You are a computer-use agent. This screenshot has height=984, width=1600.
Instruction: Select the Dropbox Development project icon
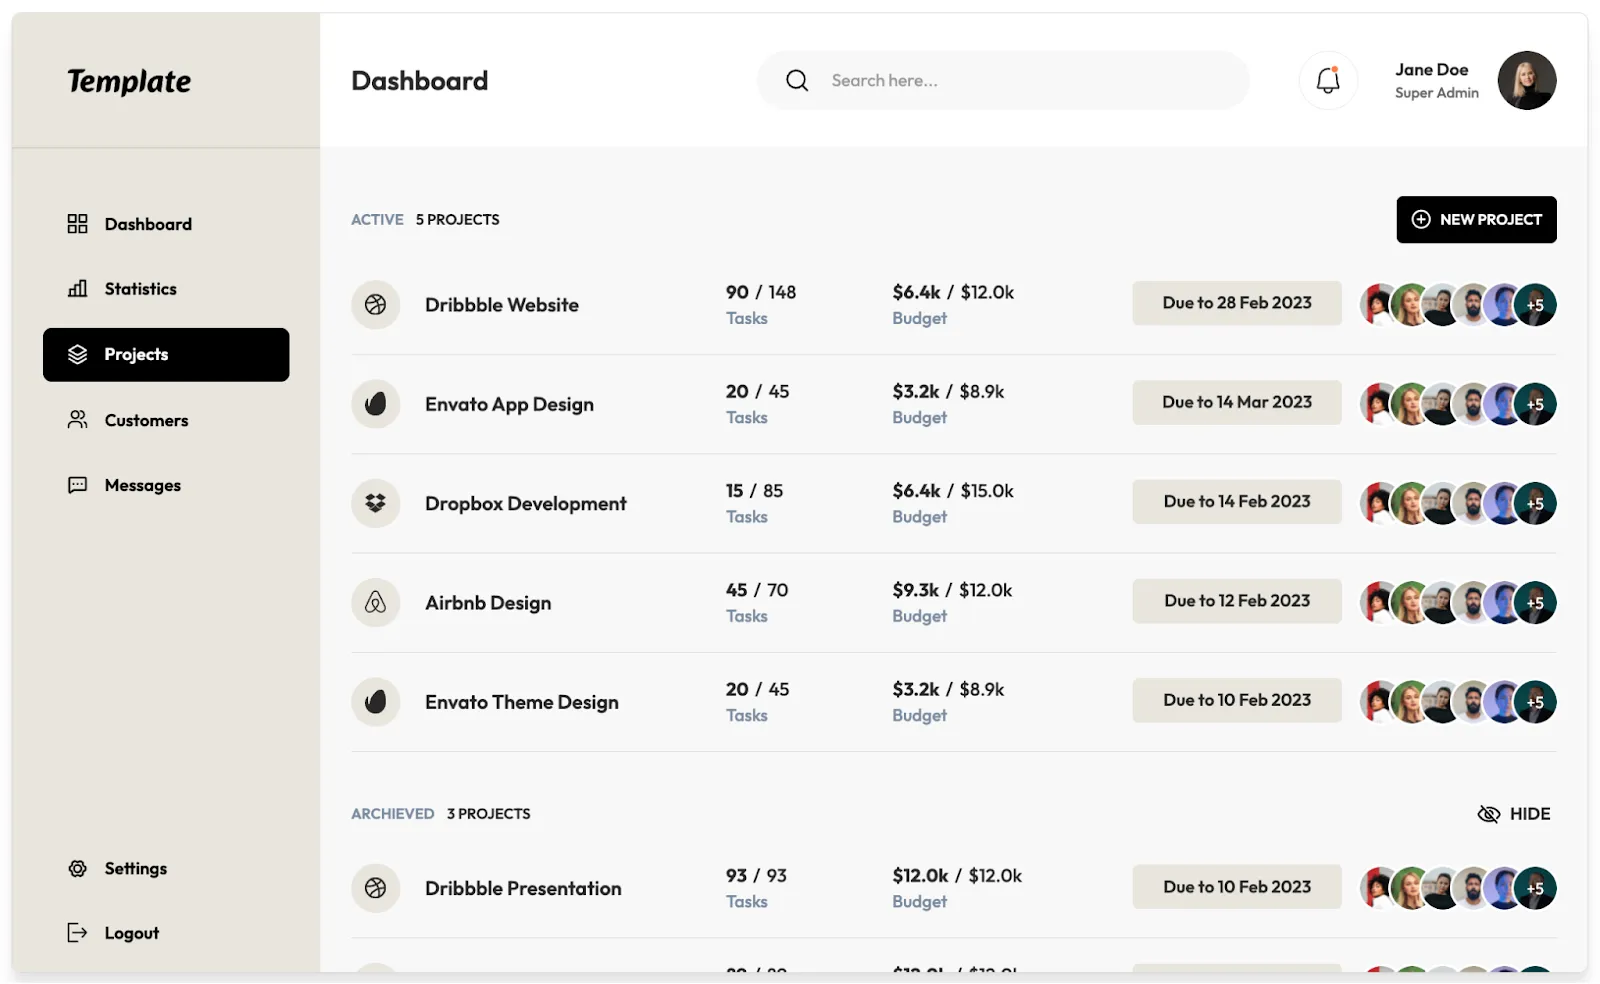coord(375,503)
